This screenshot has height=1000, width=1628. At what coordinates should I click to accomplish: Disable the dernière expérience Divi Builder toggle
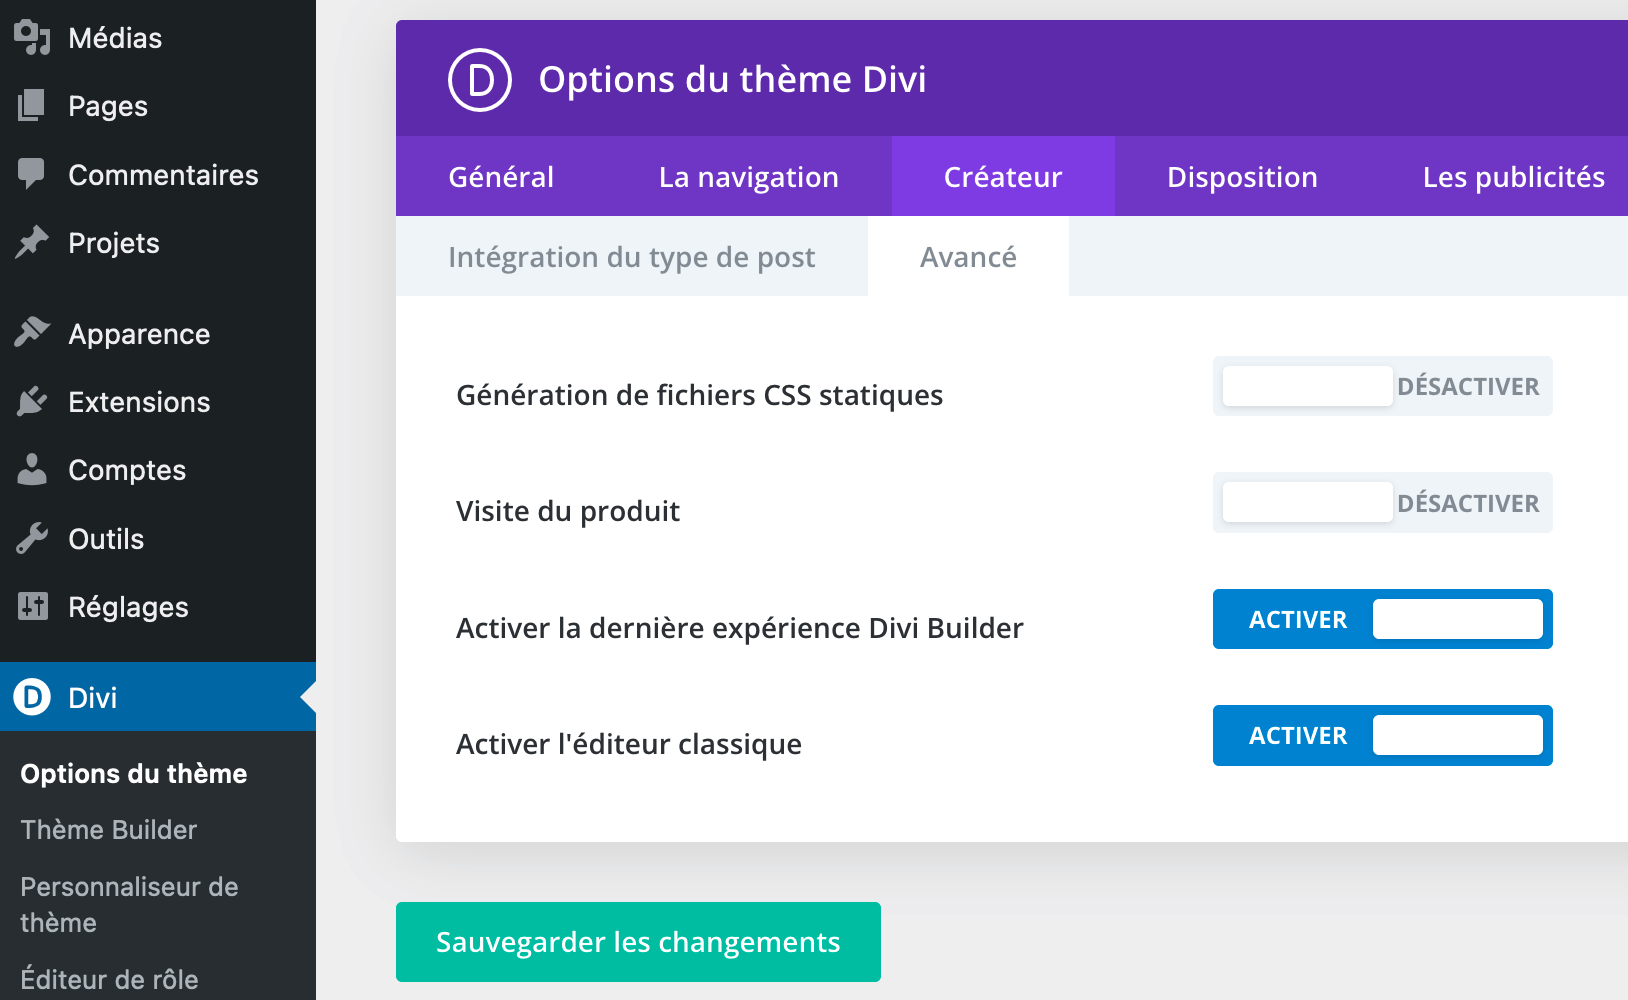1382,619
